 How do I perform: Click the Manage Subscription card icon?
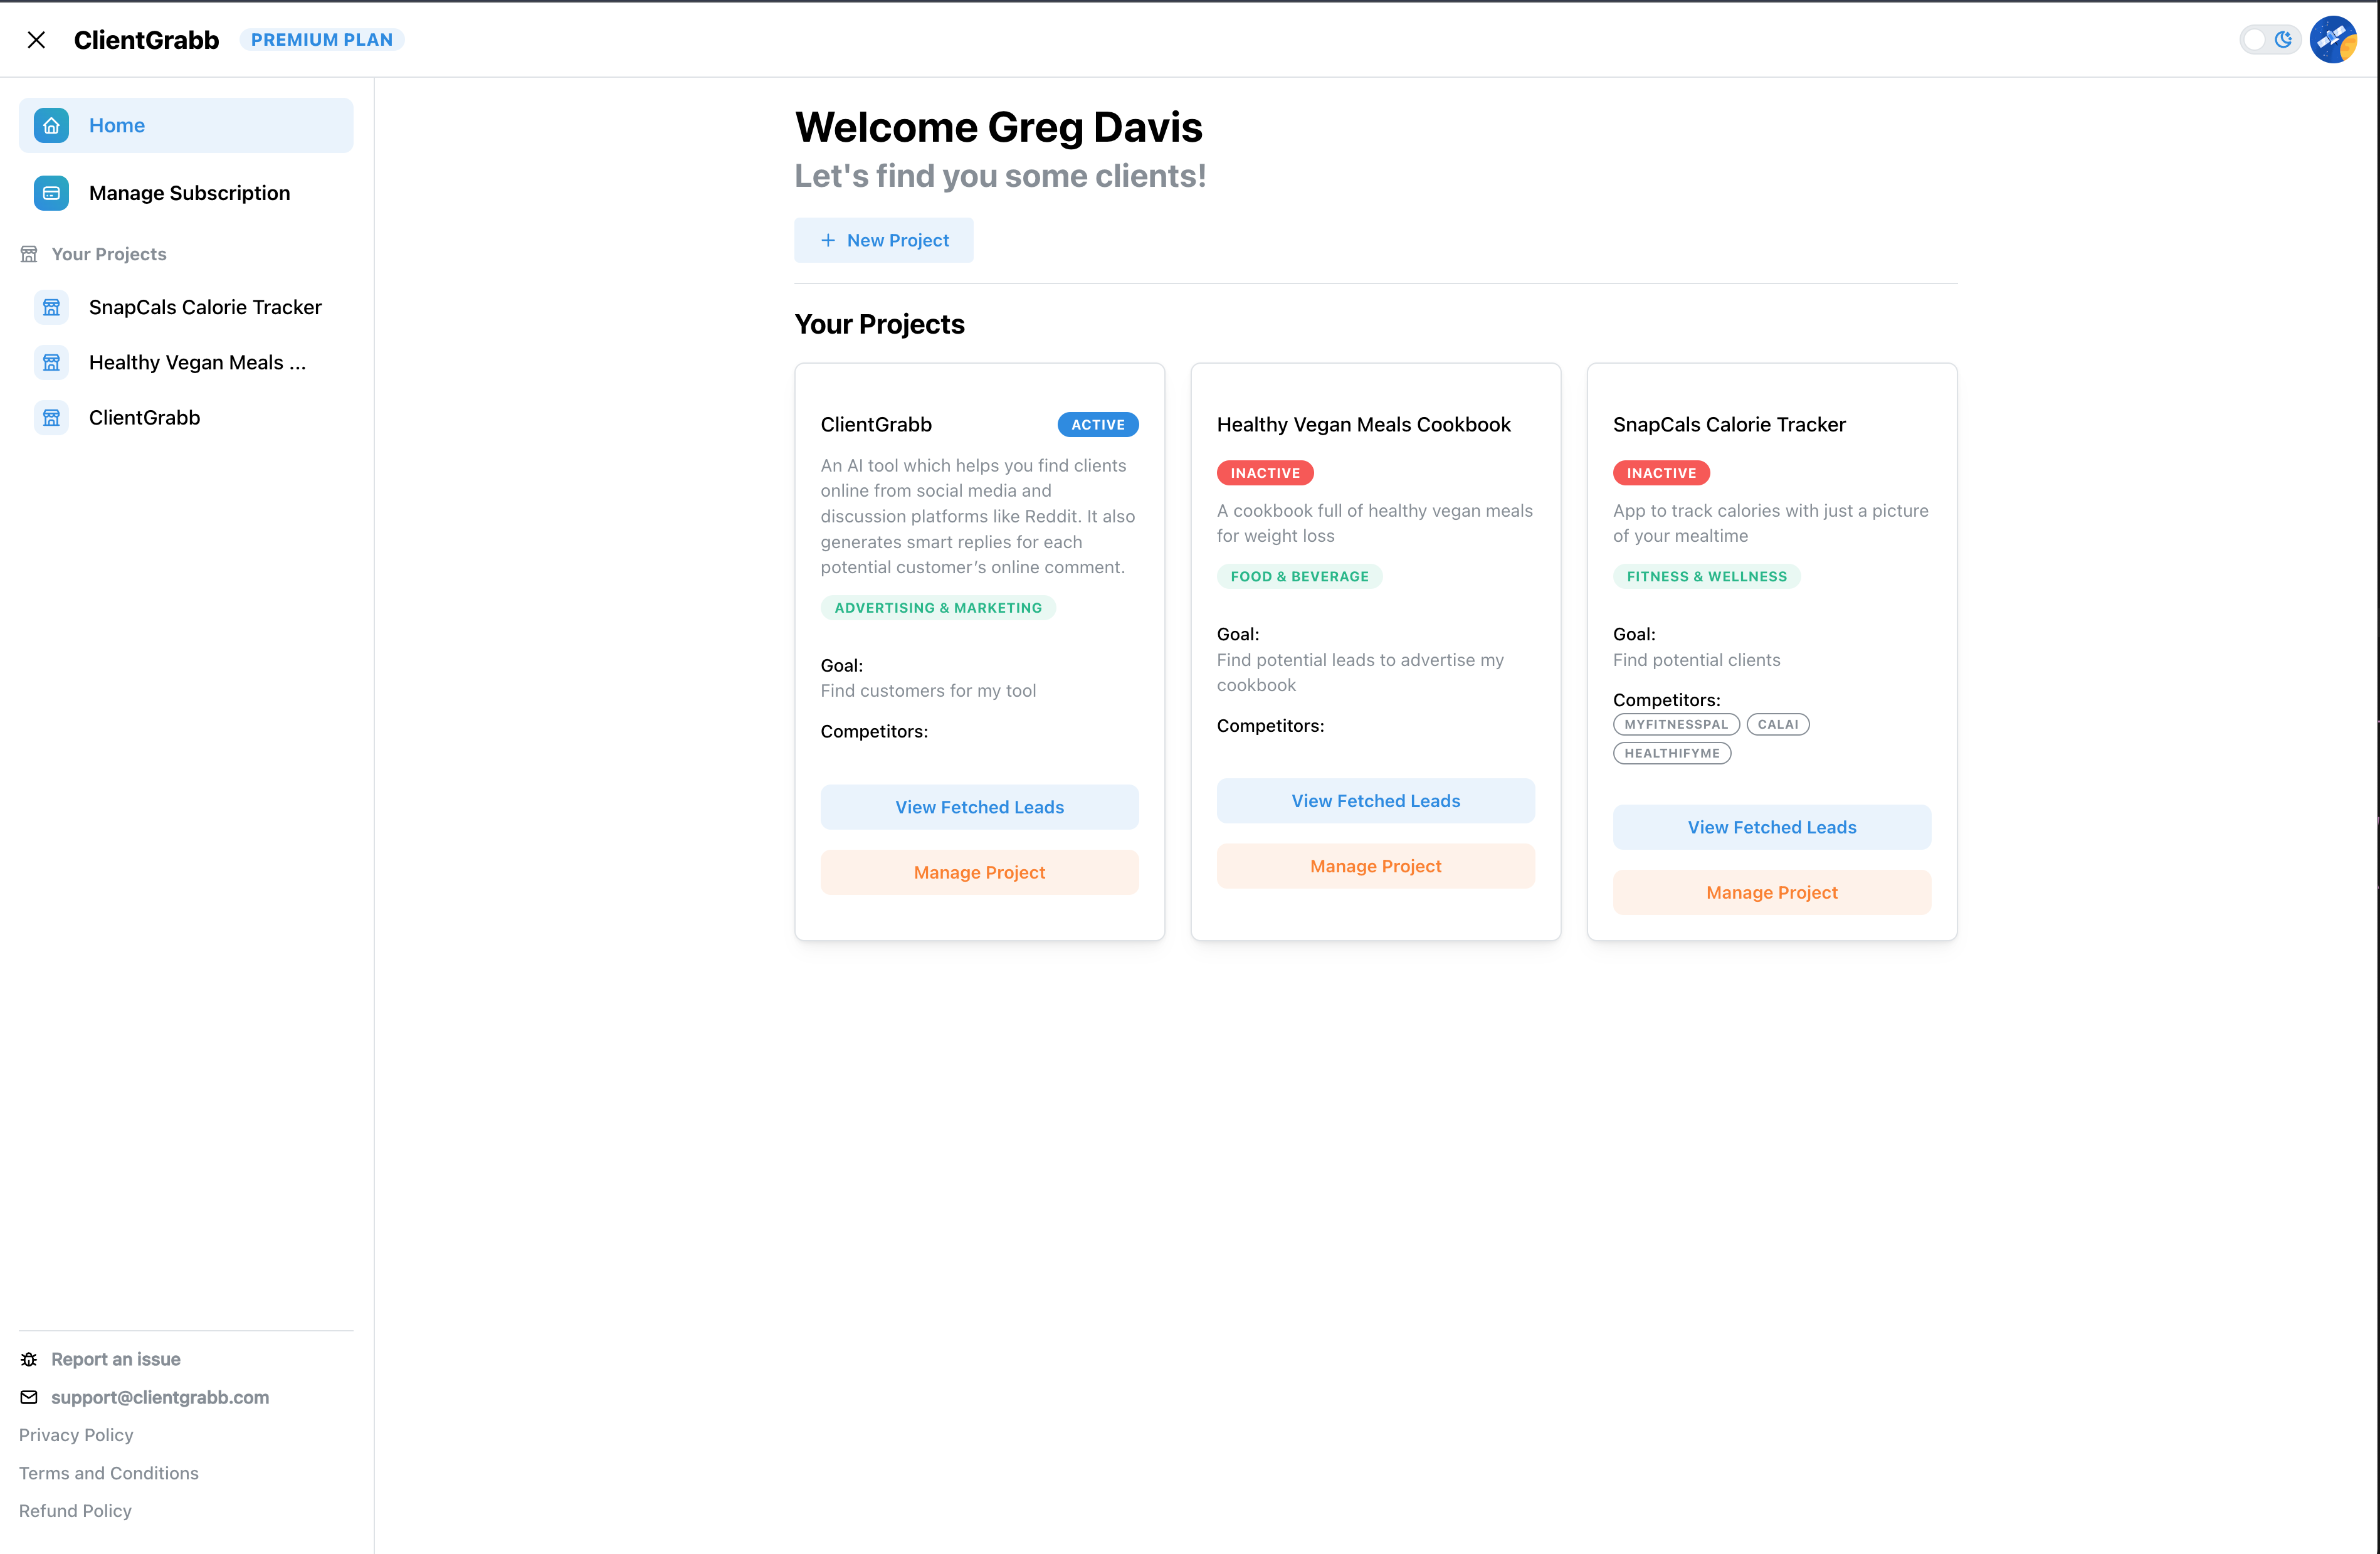point(51,193)
